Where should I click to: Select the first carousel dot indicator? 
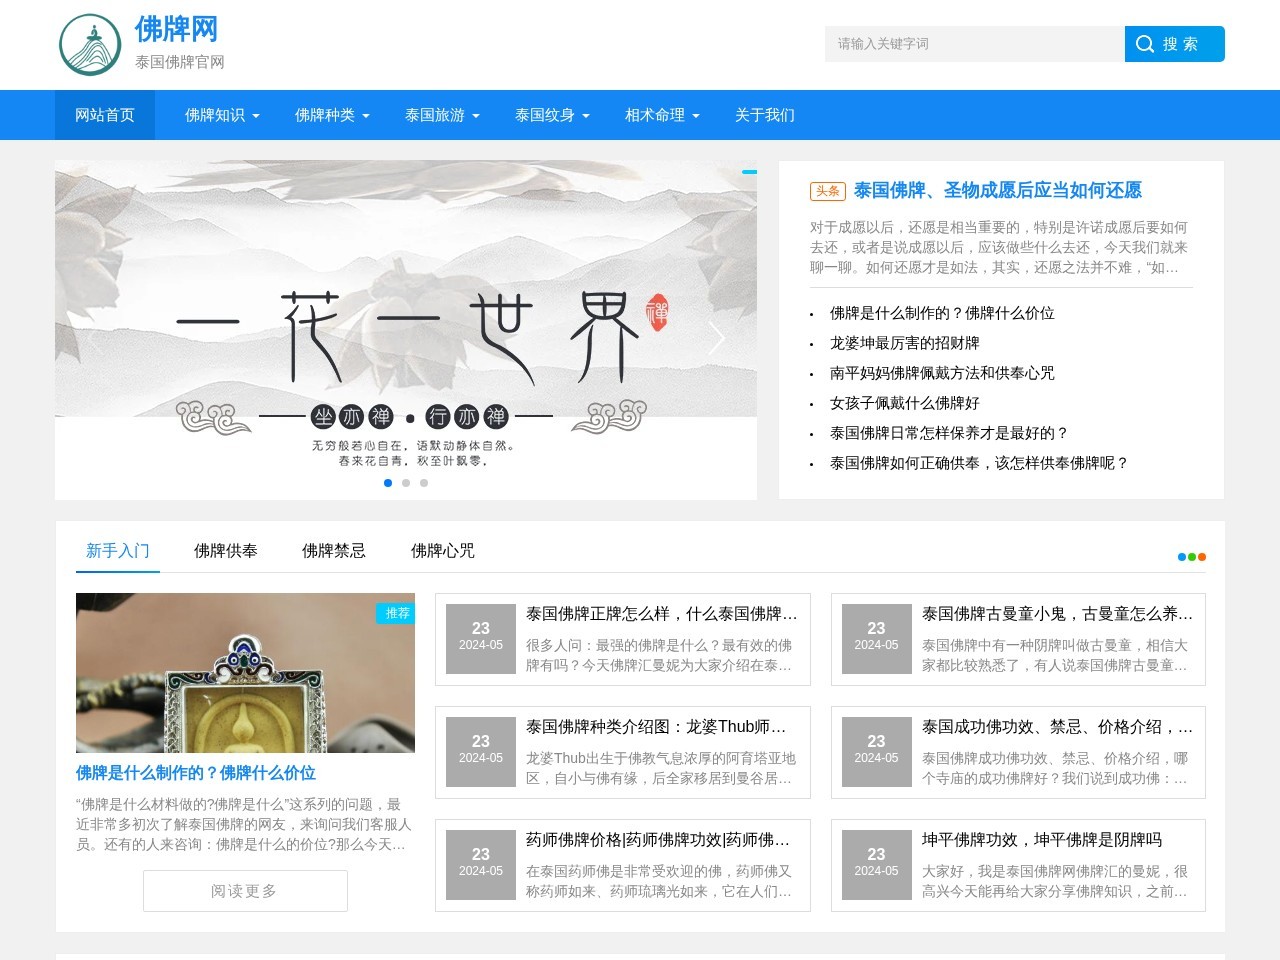click(388, 483)
